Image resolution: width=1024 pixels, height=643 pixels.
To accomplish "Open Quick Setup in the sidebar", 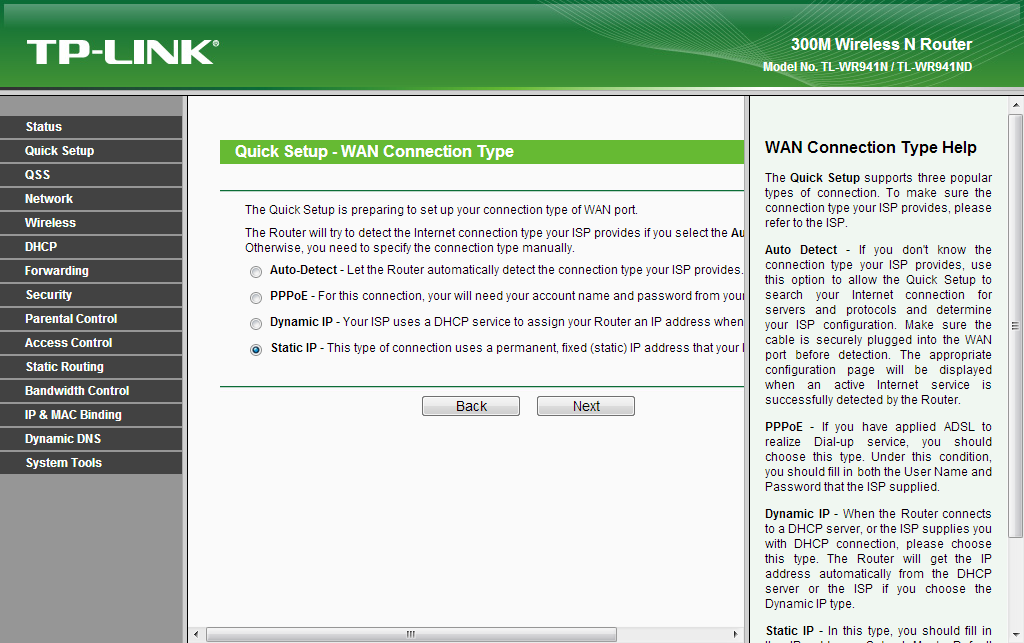I will coord(91,151).
